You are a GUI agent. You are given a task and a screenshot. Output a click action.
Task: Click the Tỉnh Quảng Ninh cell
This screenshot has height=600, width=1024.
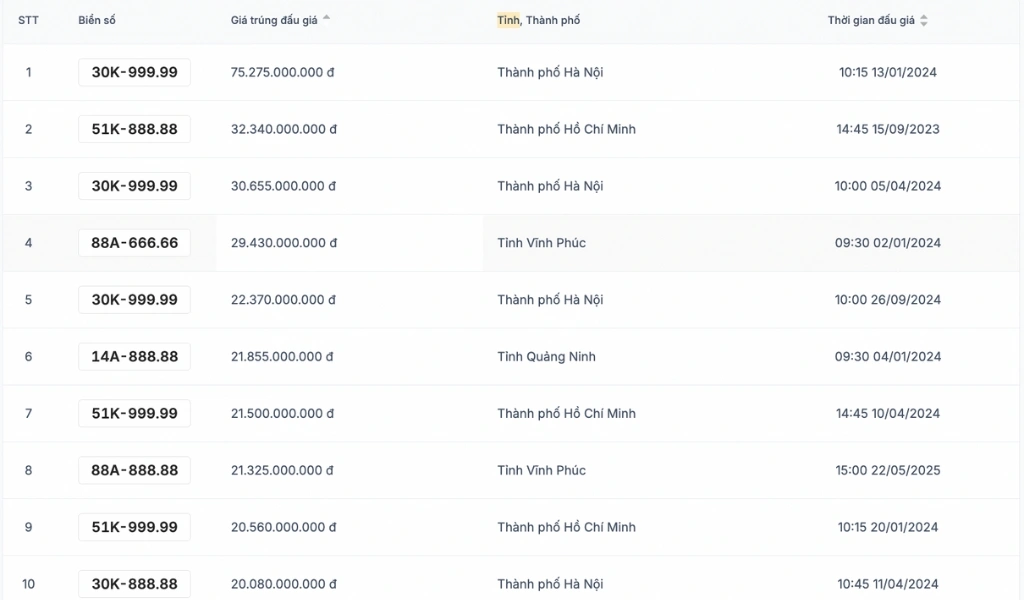pos(546,356)
